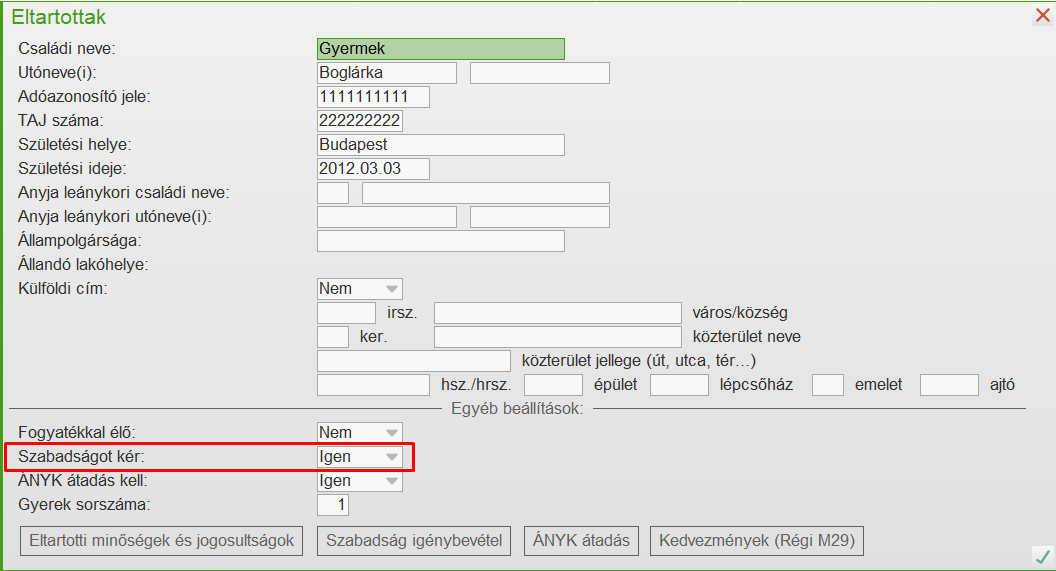Click the emelet field
This screenshot has height=571, width=1056.
point(828,385)
